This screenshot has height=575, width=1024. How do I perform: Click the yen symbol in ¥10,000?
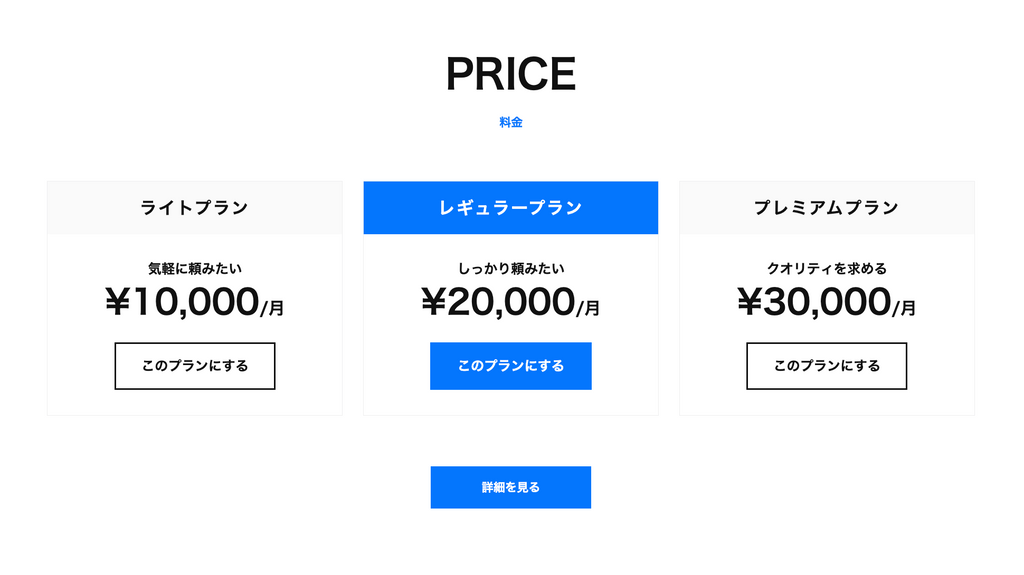[118, 302]
